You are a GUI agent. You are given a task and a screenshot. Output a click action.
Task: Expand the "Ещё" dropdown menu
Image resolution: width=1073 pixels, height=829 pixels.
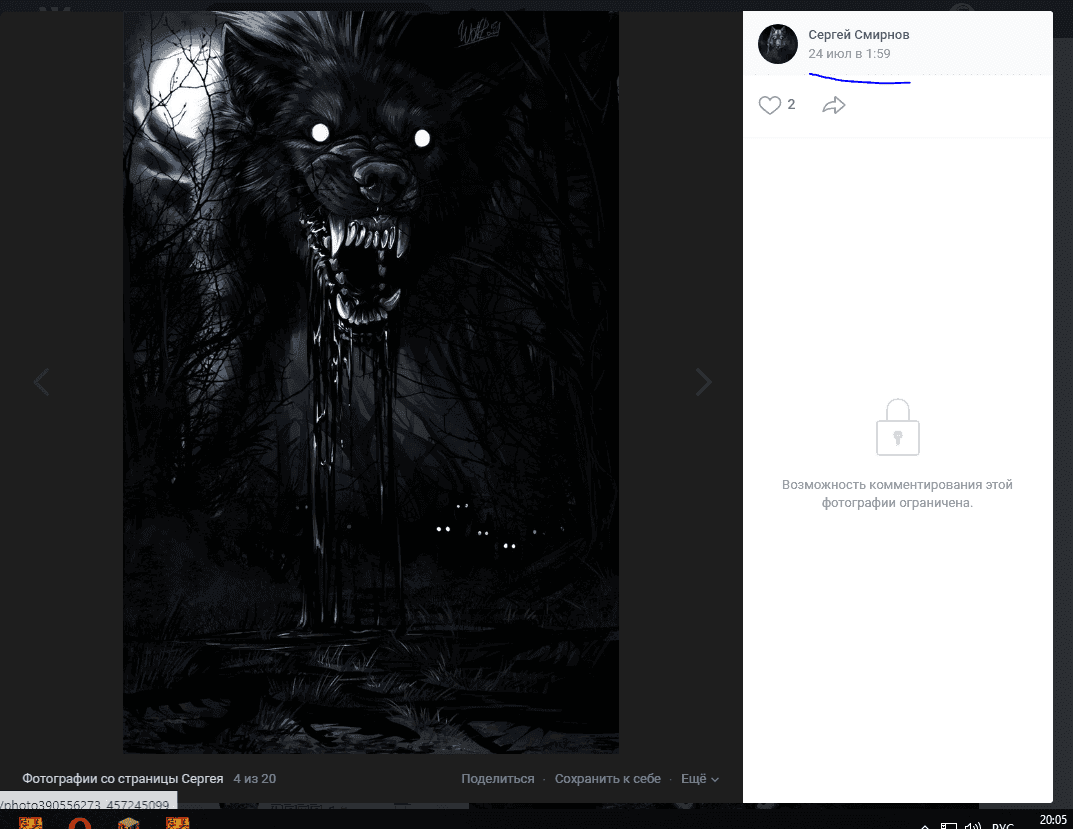(699, 779)
